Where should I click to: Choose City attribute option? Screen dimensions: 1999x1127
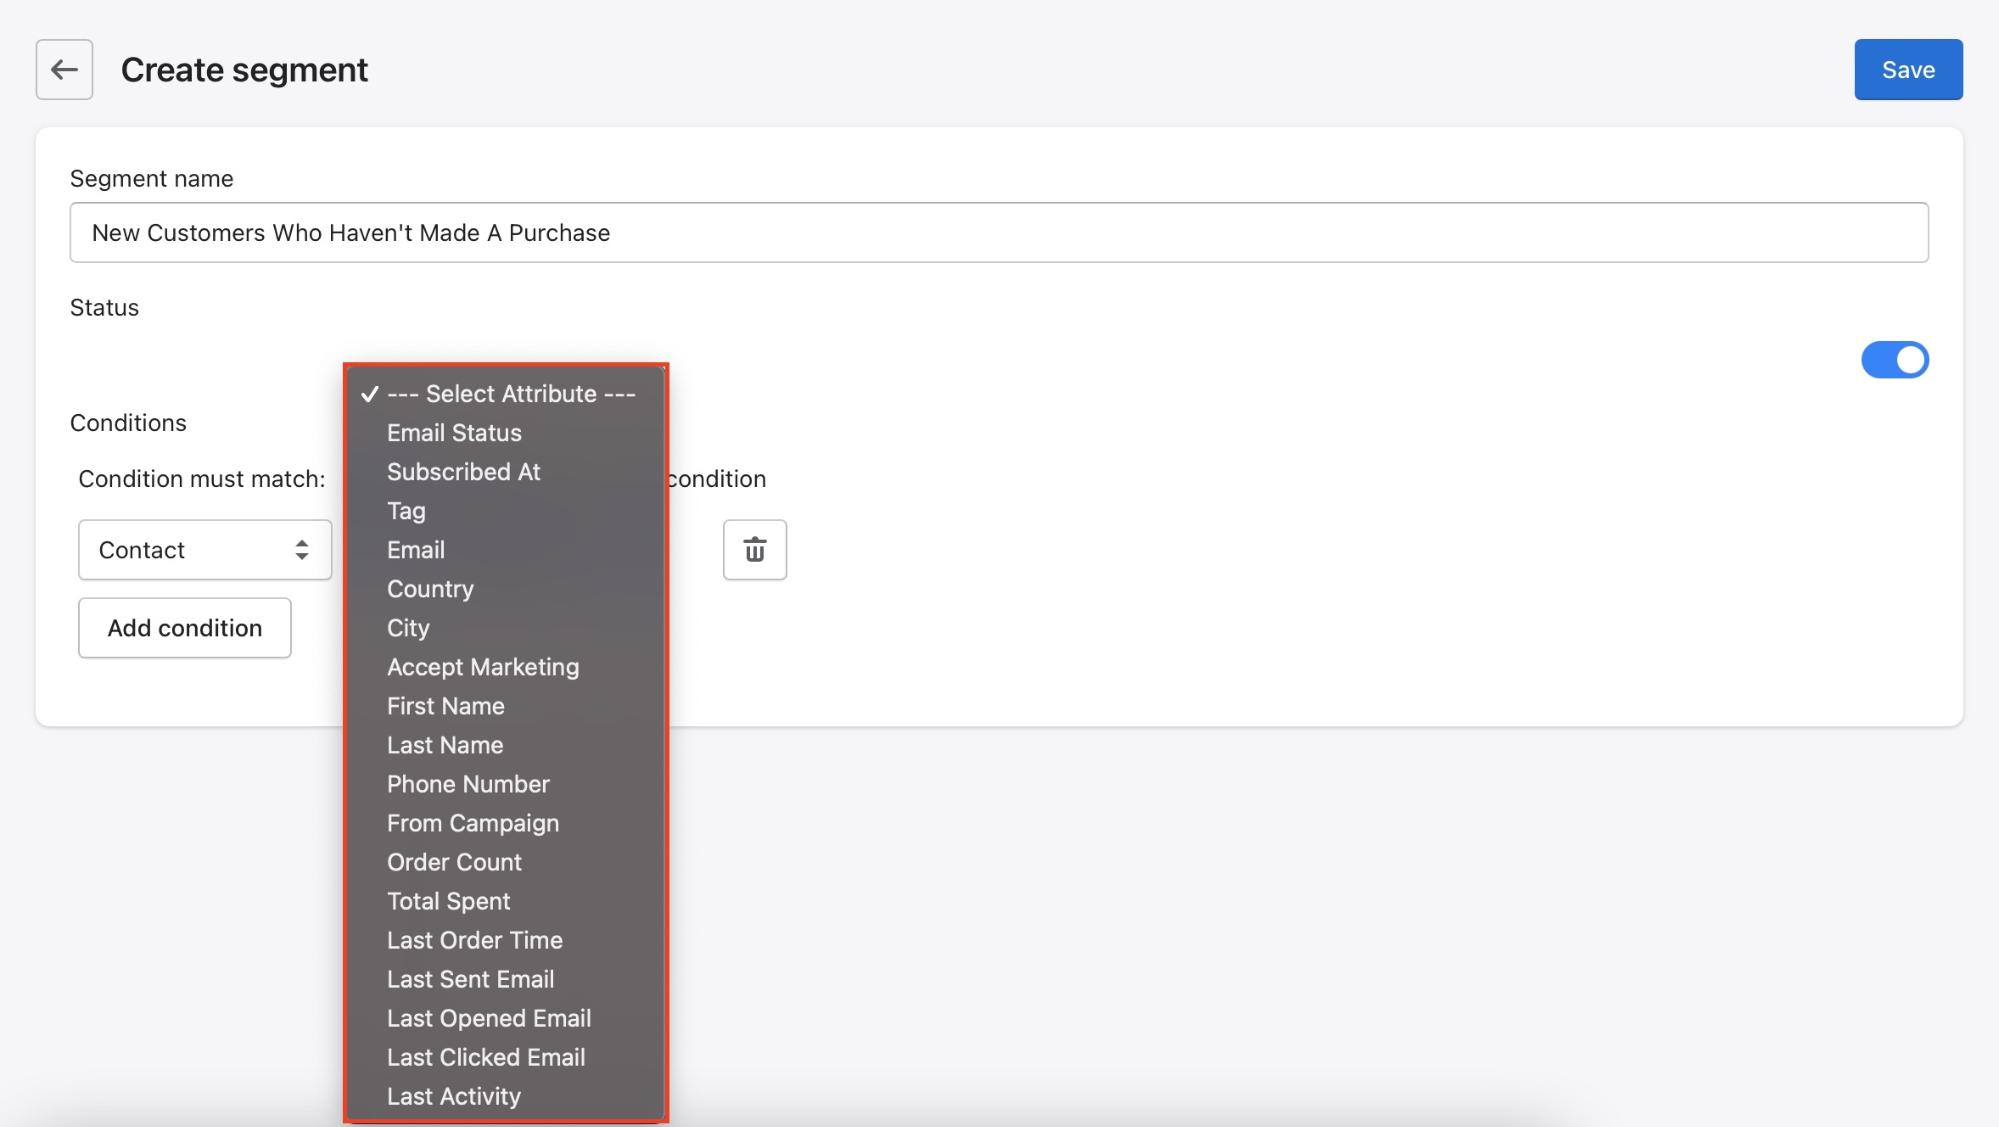505,627
